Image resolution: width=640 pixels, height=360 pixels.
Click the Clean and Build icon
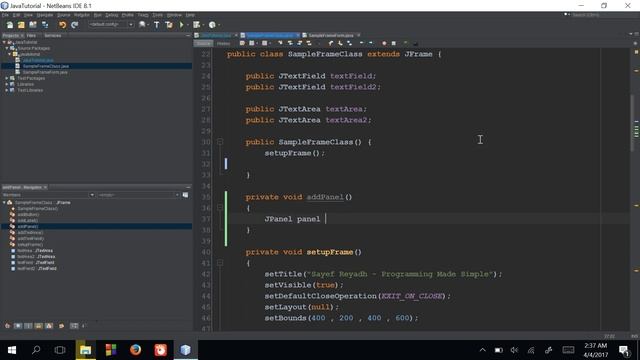169,25
